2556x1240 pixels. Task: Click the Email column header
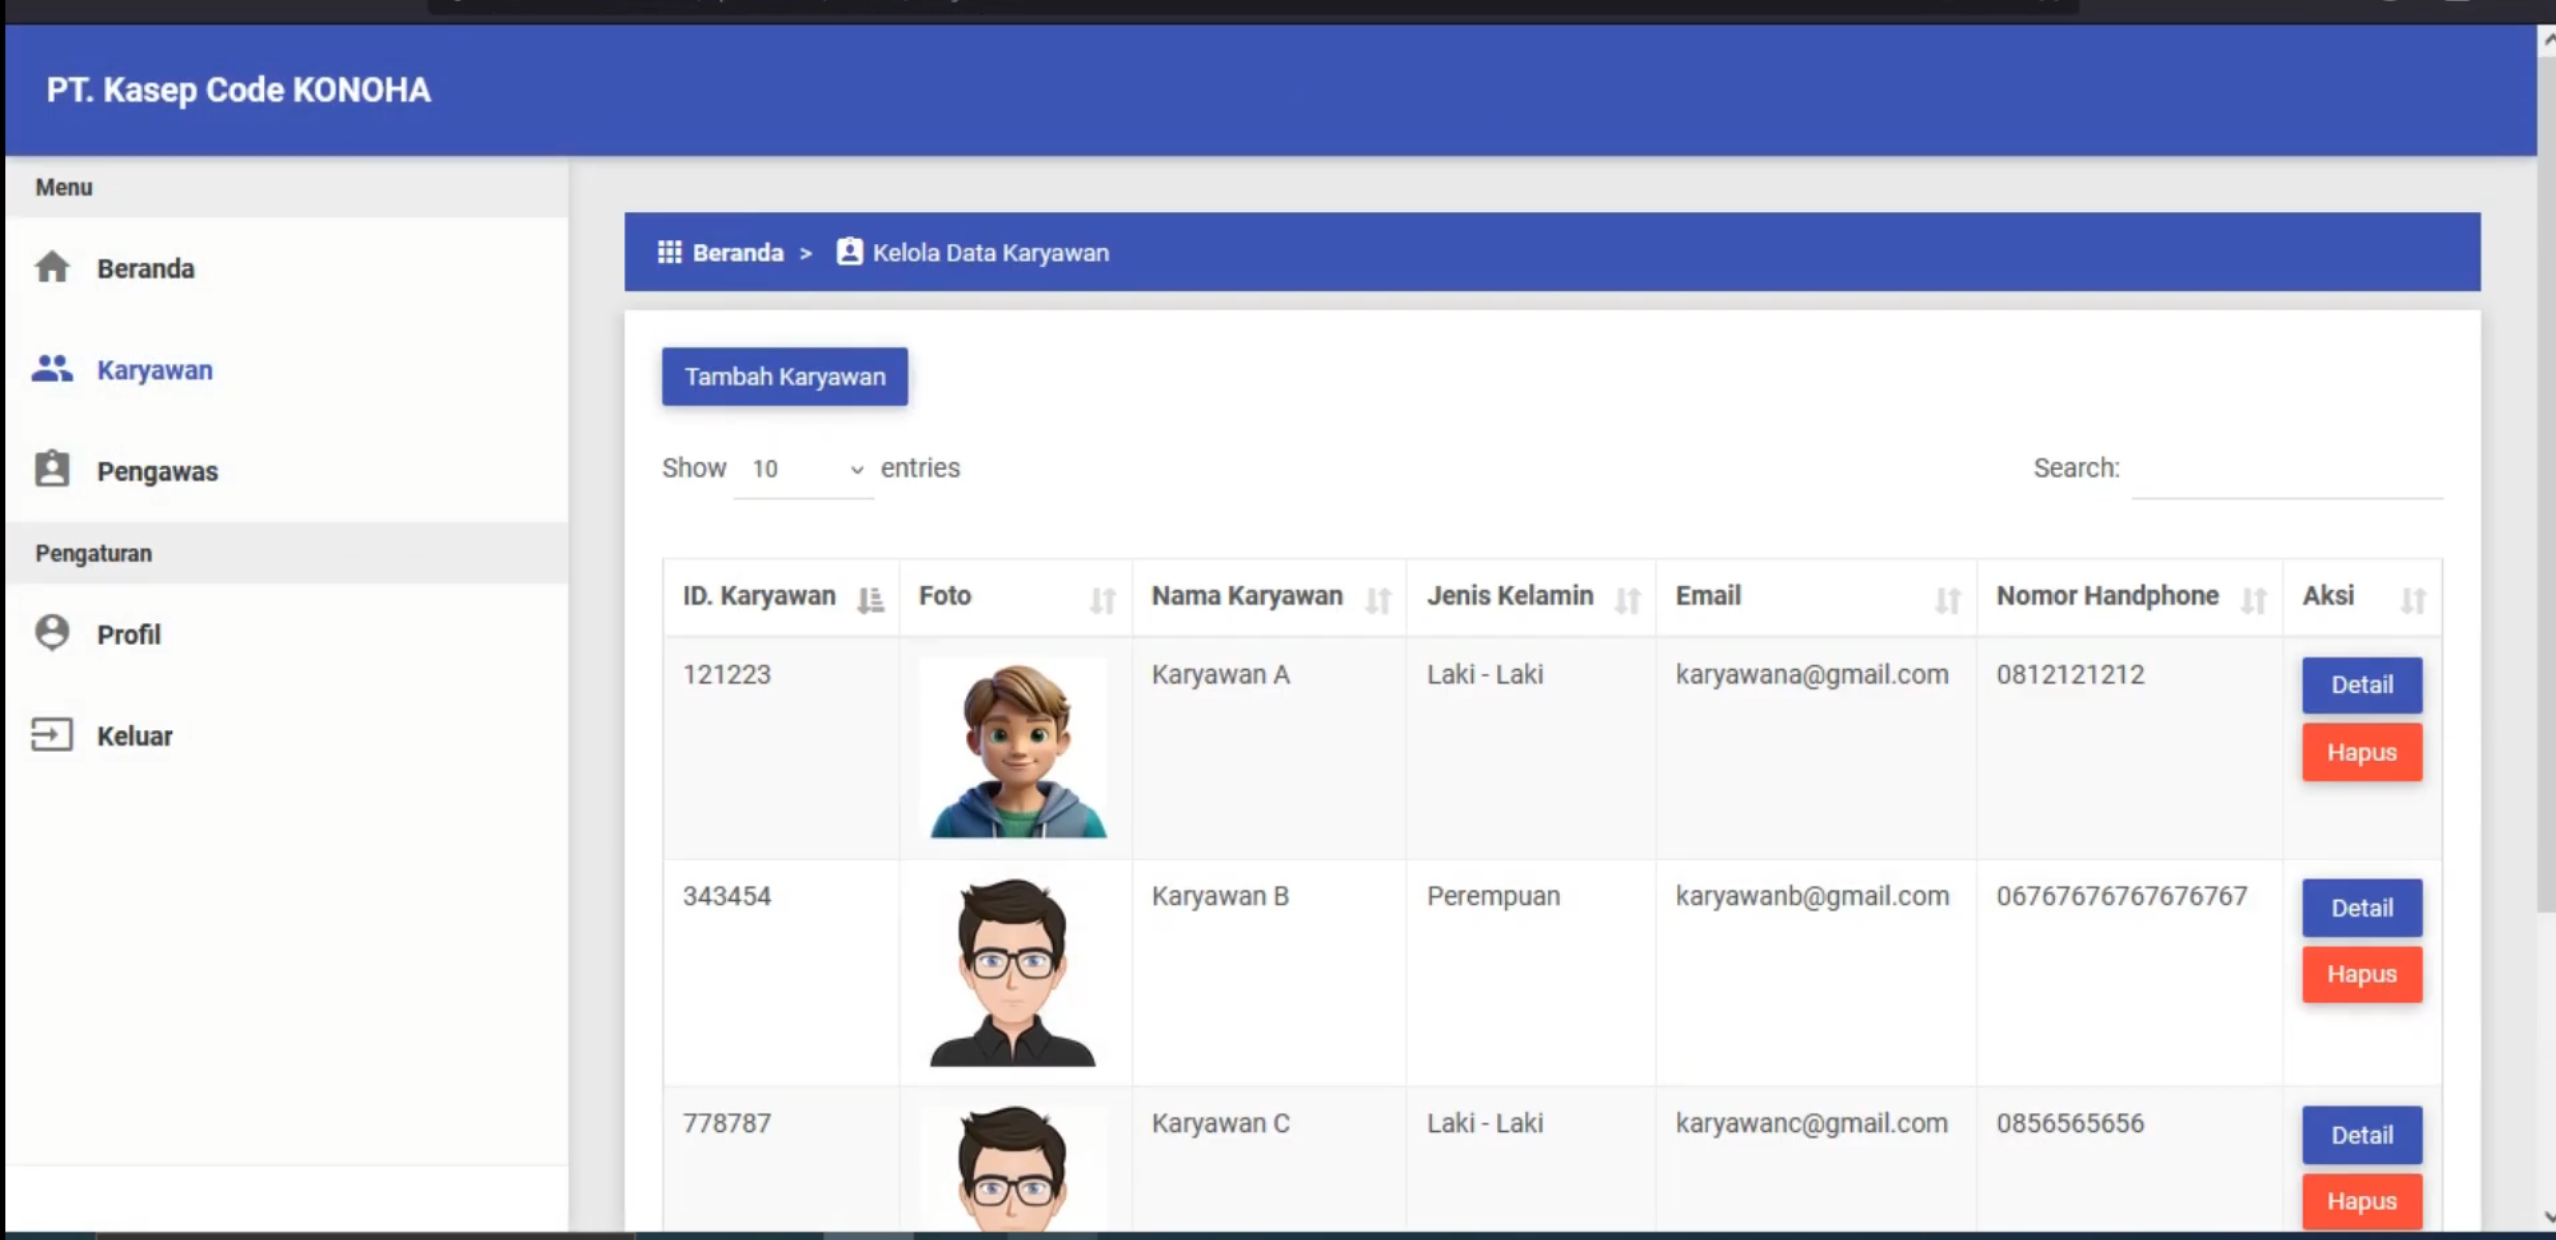[1816, 597]
